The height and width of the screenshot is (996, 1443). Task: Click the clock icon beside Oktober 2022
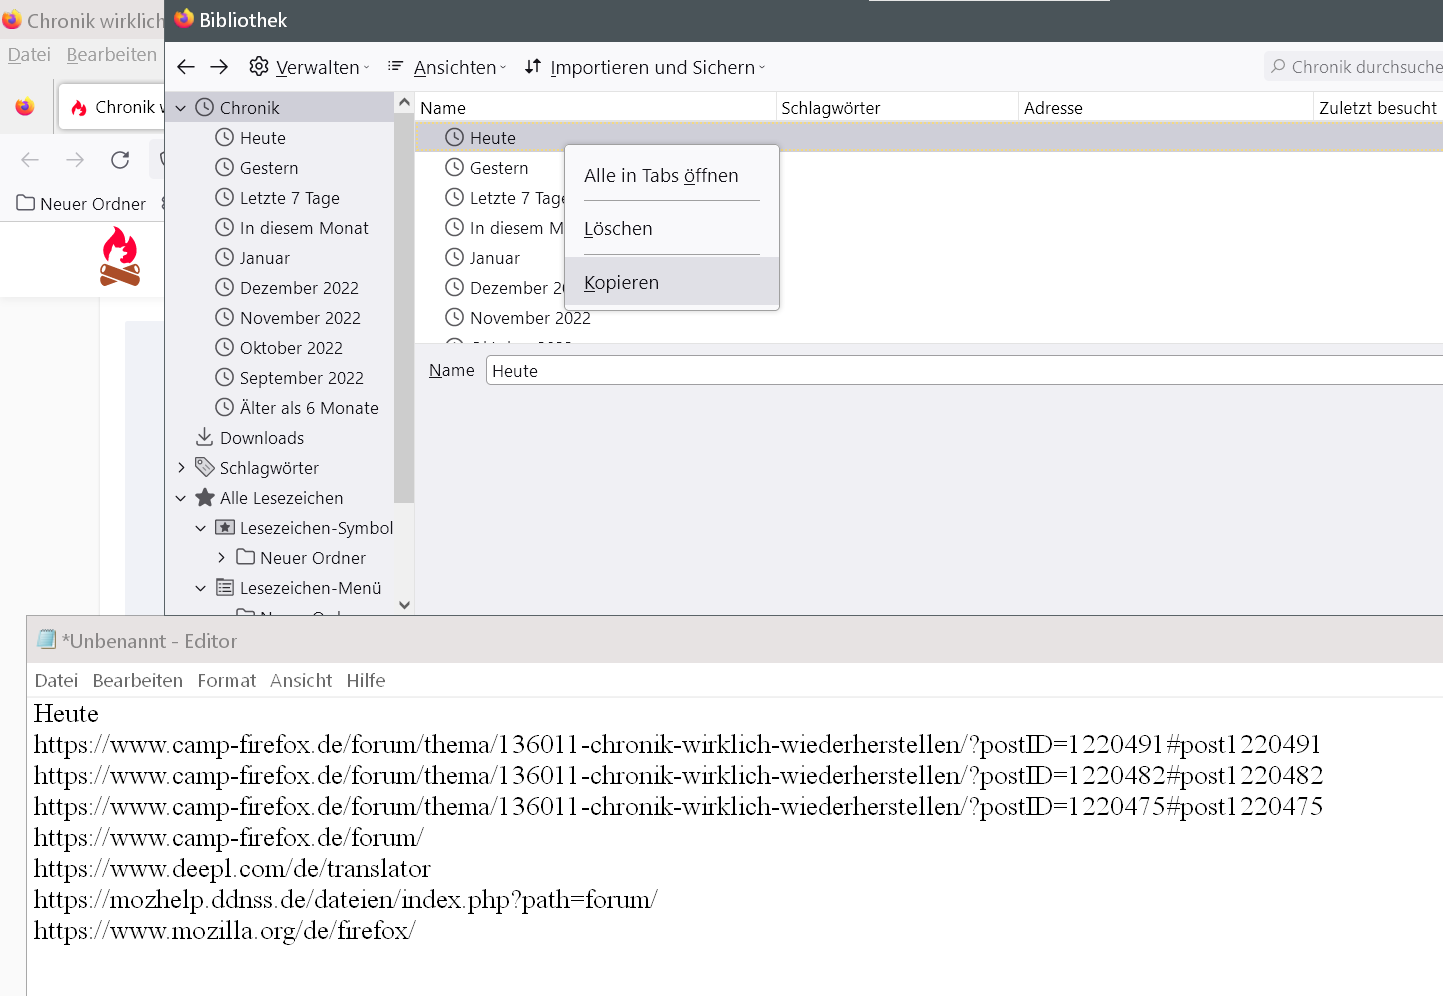coord(225,347)
